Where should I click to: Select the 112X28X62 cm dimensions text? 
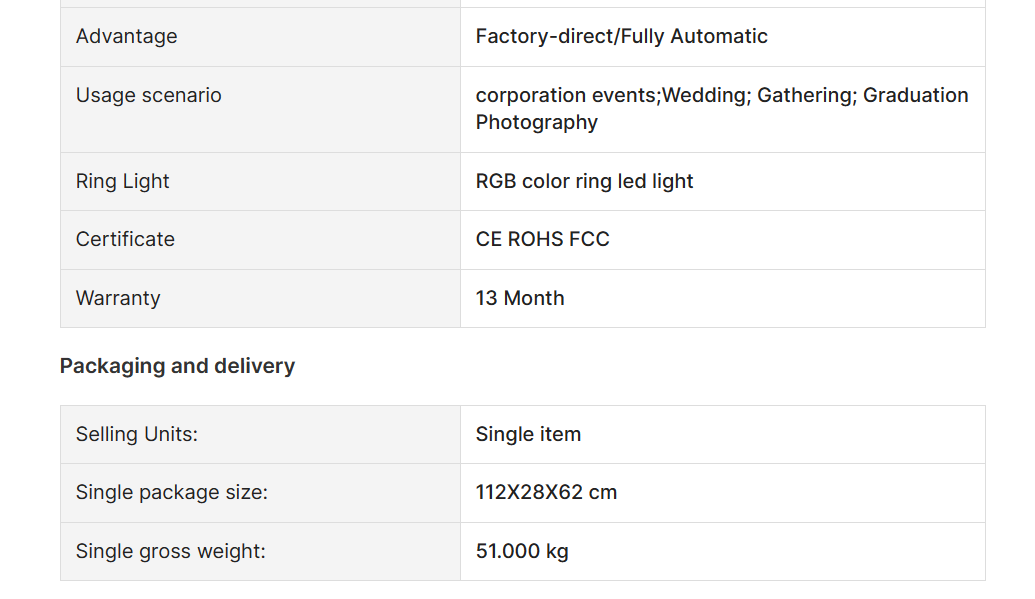click(x=546, y=493)
